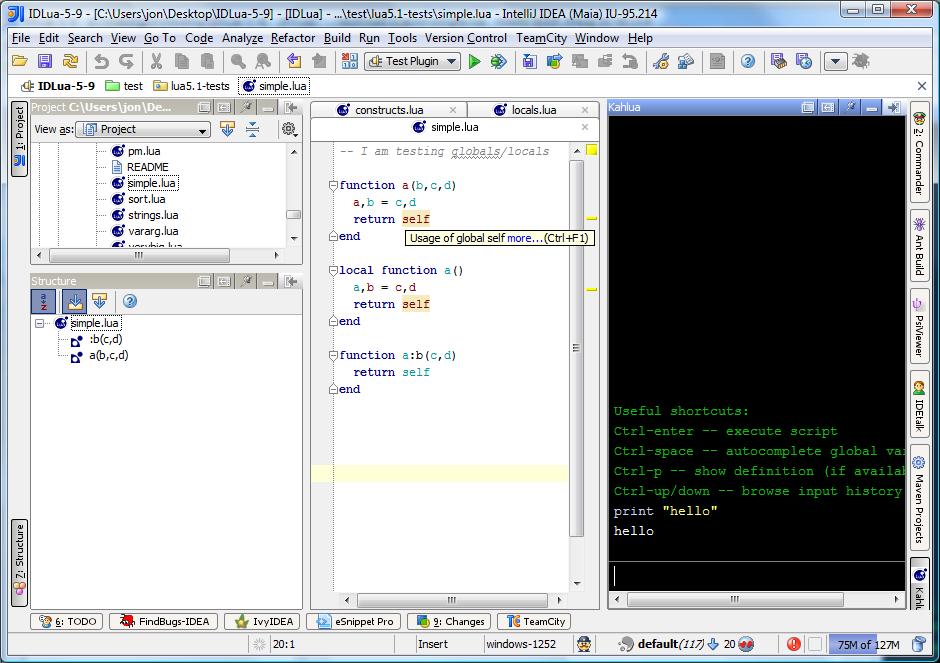The width and height of the screenshot is (940, 663).
Task: Open the TeamCity tool window button
Action: tap(535, 621)
